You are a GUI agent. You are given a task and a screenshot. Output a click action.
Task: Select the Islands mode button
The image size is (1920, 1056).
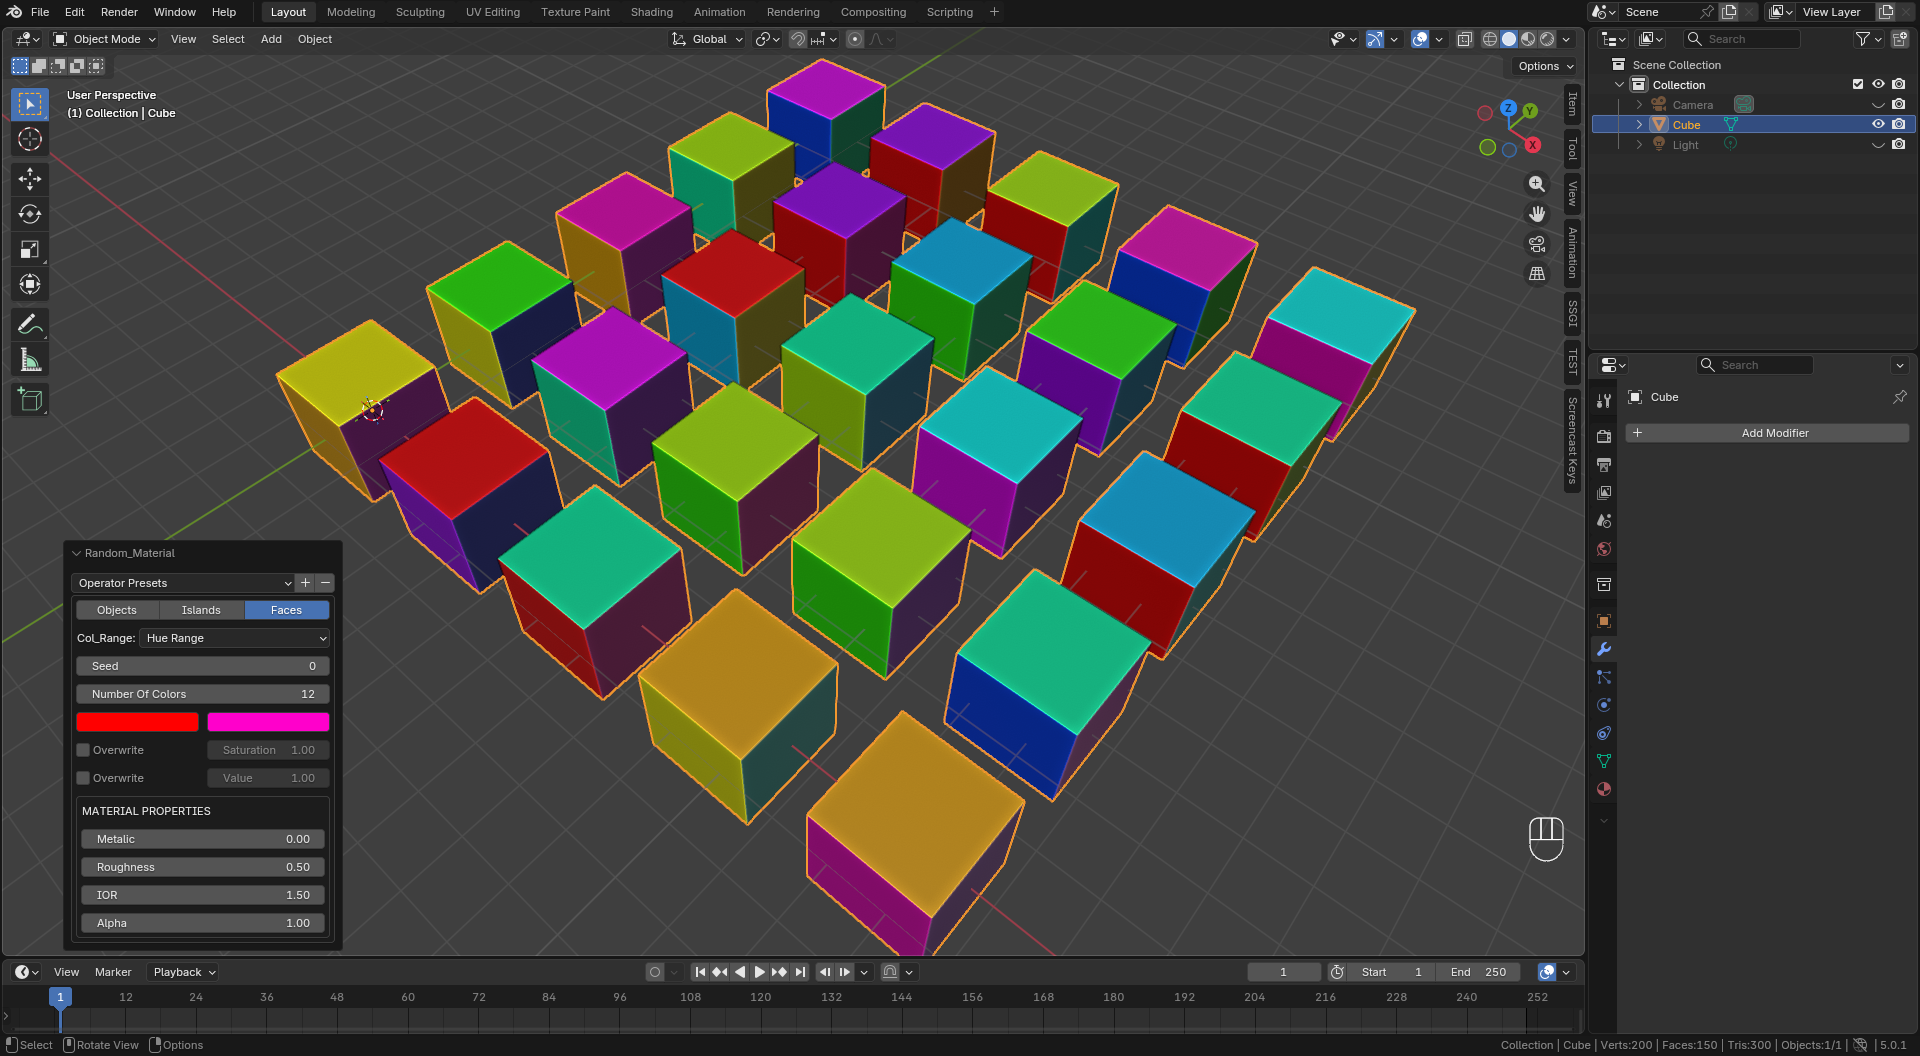coord(201,610)
